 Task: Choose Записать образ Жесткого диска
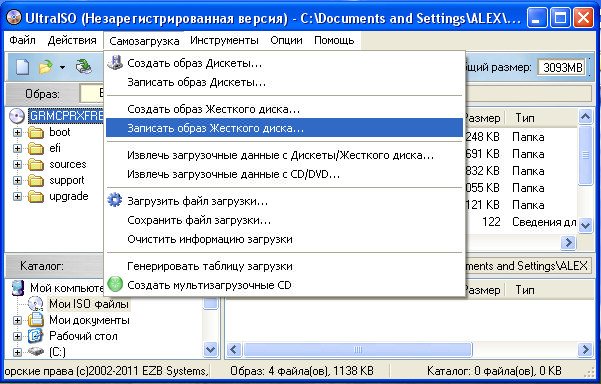(284, 128)
